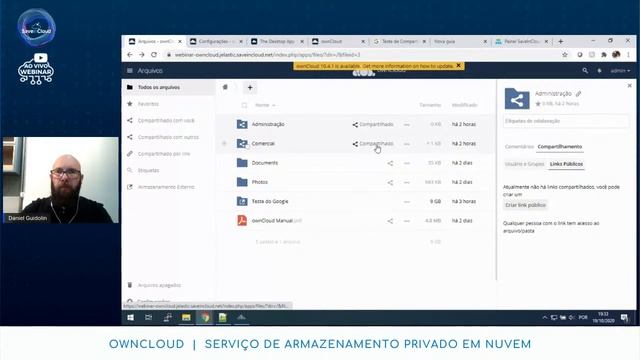Open the Comercial shared folder icon
Viewport: 640px width, 360px height.
242,143
